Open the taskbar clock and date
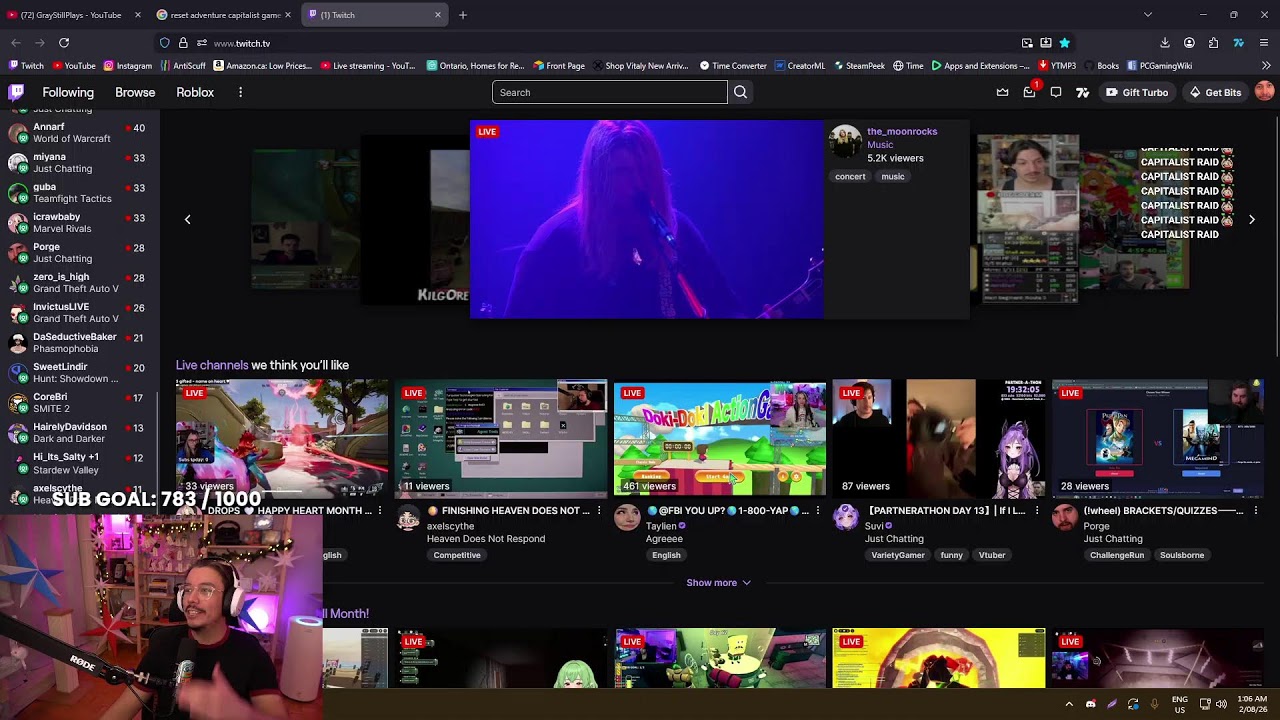 click(x=1251, y=704)
